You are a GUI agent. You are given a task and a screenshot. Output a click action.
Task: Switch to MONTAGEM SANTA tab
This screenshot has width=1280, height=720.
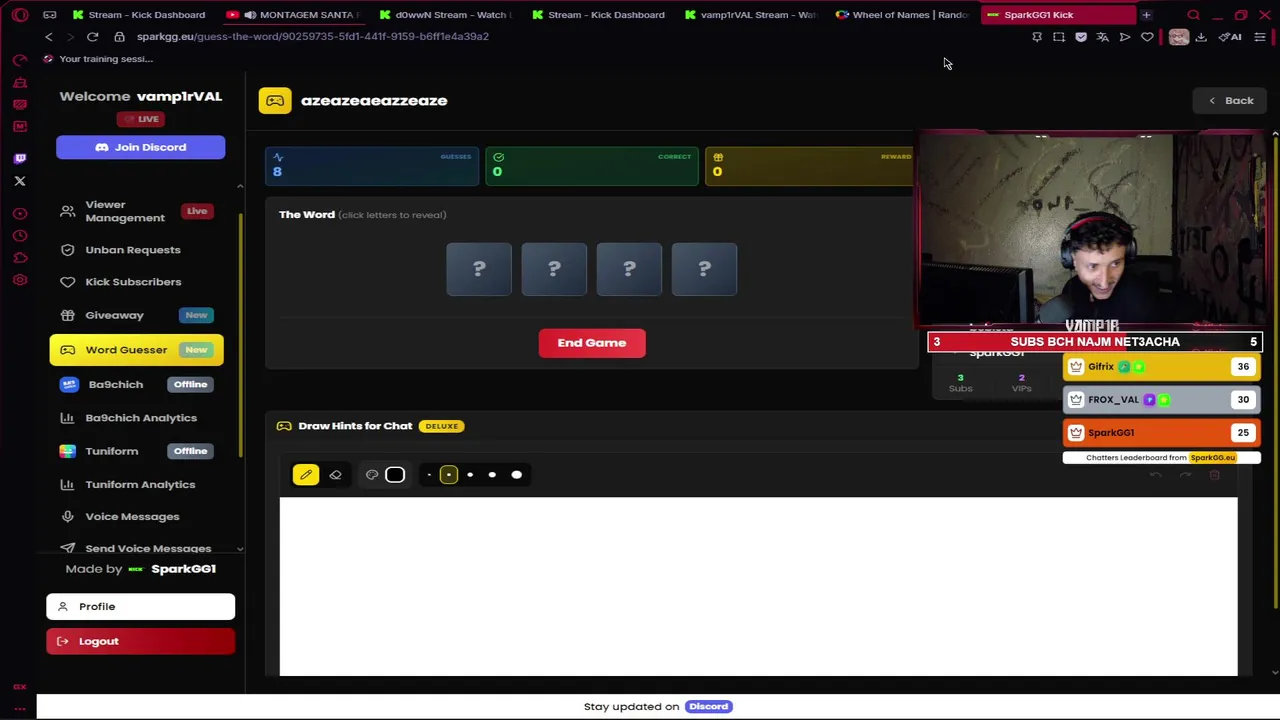point(295,15)
